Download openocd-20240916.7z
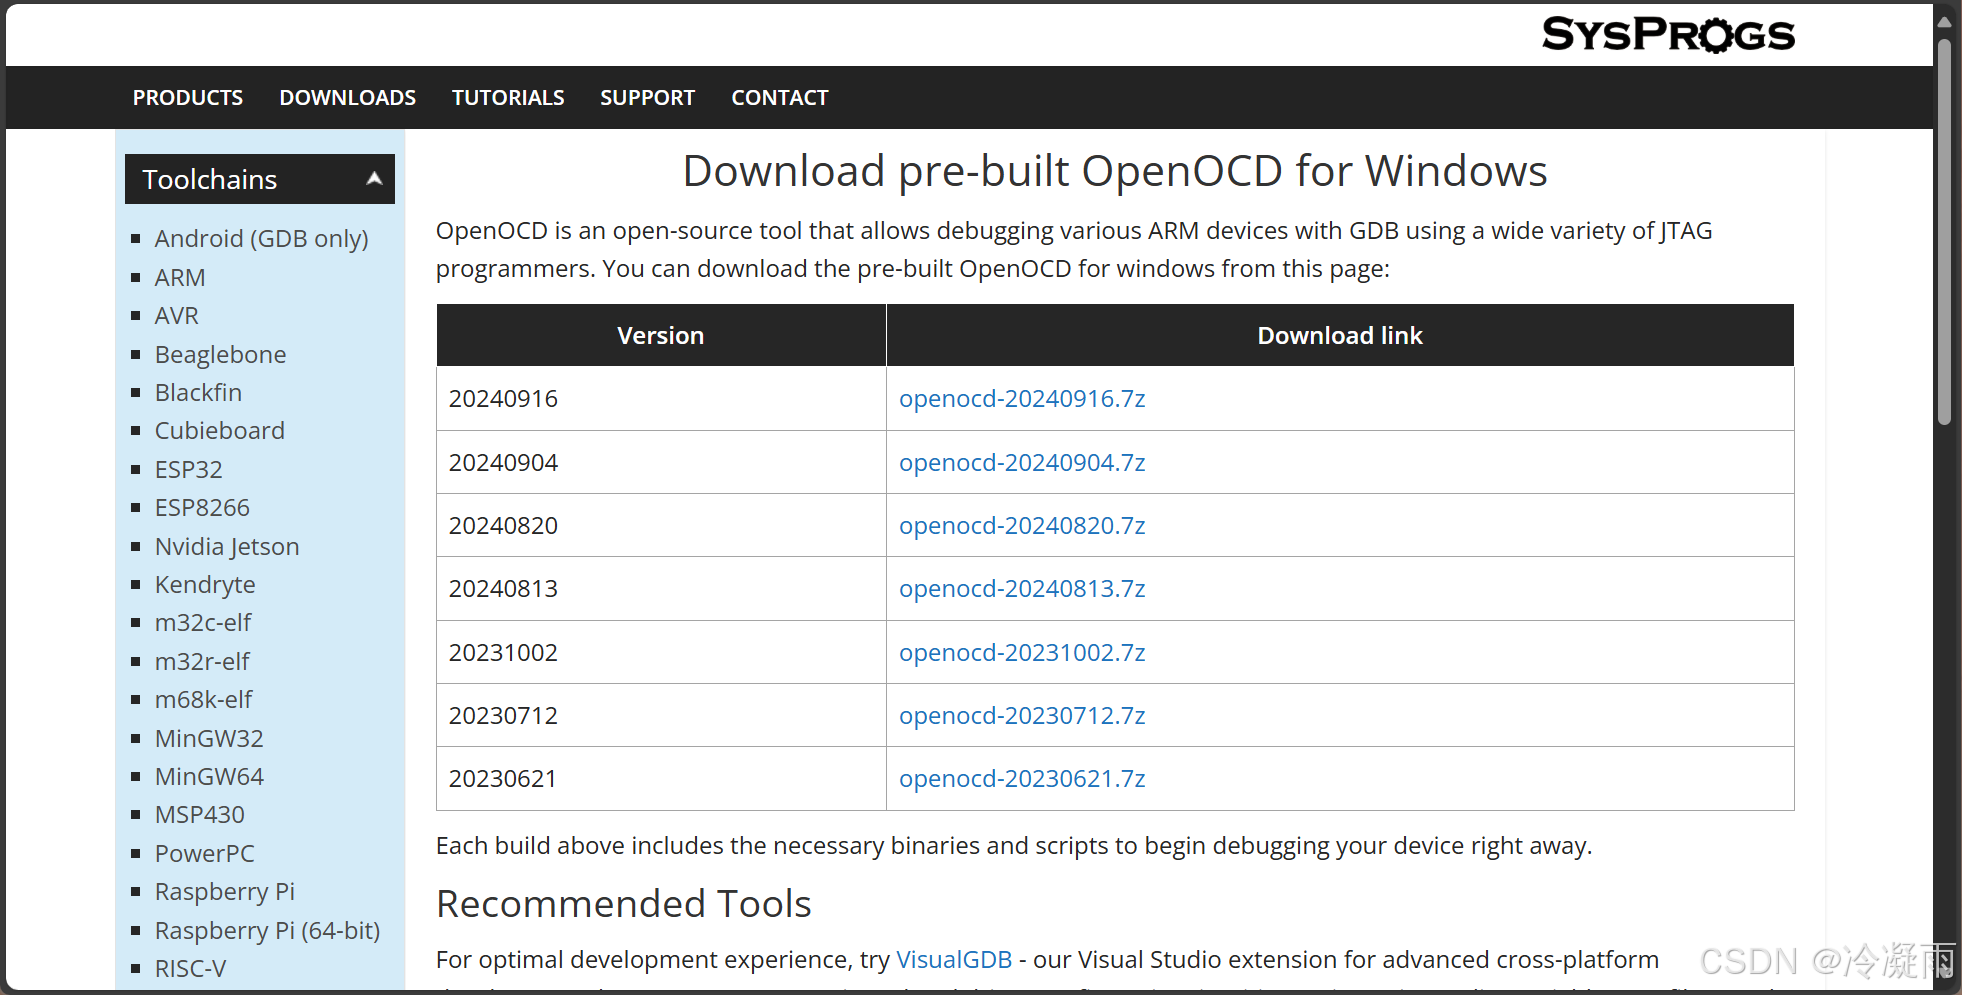Viewport: 1962px width, 995px height. point(1022,399)
